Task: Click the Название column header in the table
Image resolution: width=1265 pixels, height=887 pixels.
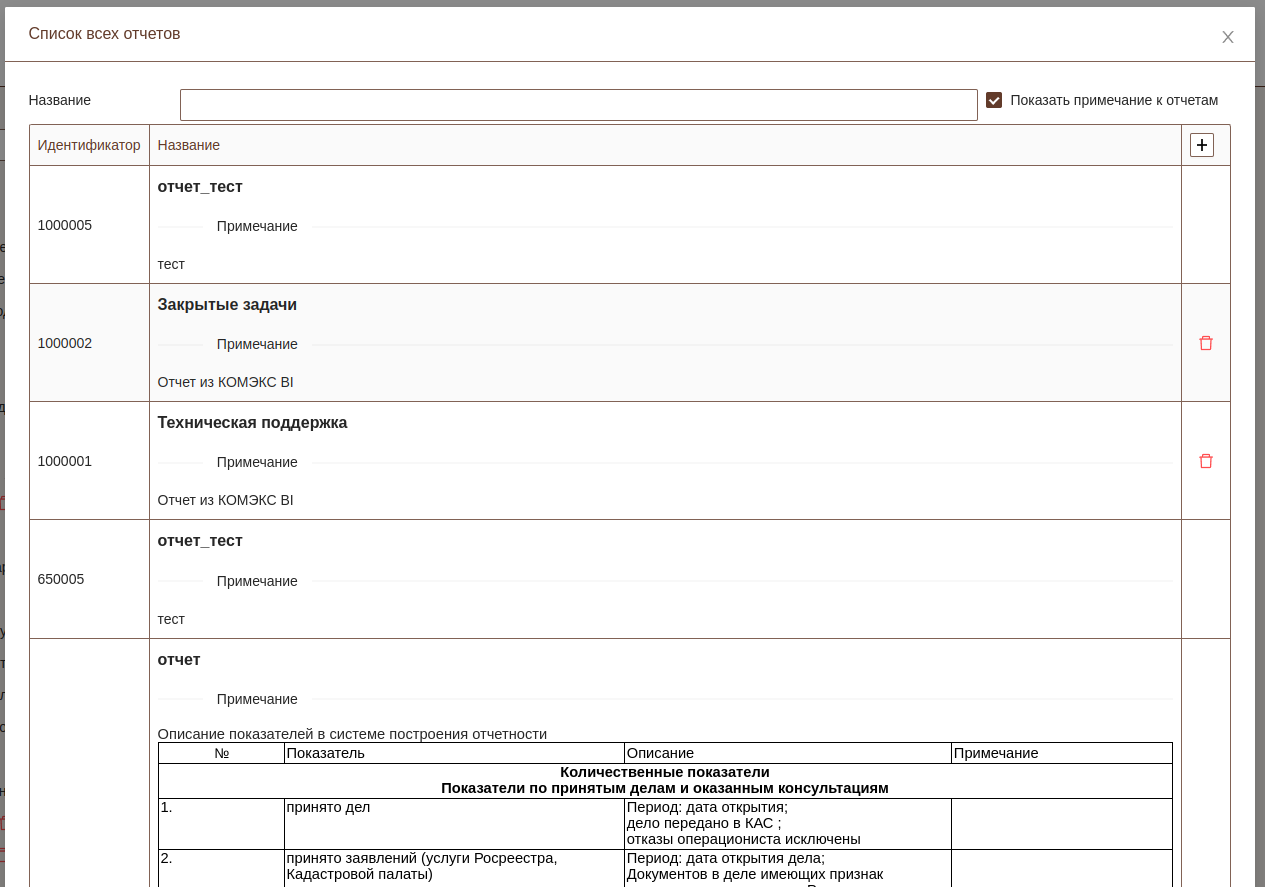Action: pyautogui.click(x=189, y=145)
